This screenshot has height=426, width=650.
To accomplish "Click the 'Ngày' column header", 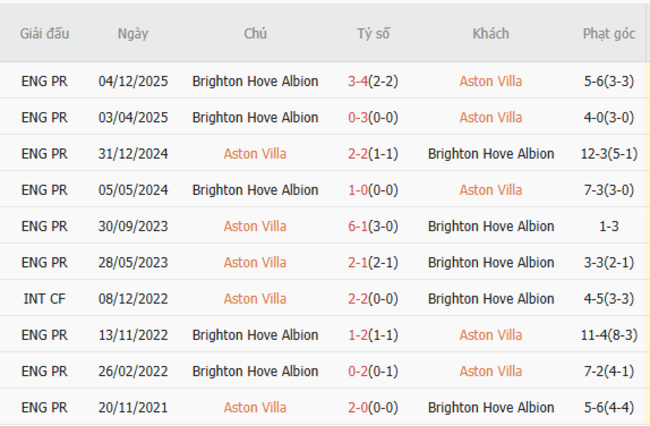I will pos(133,33).
